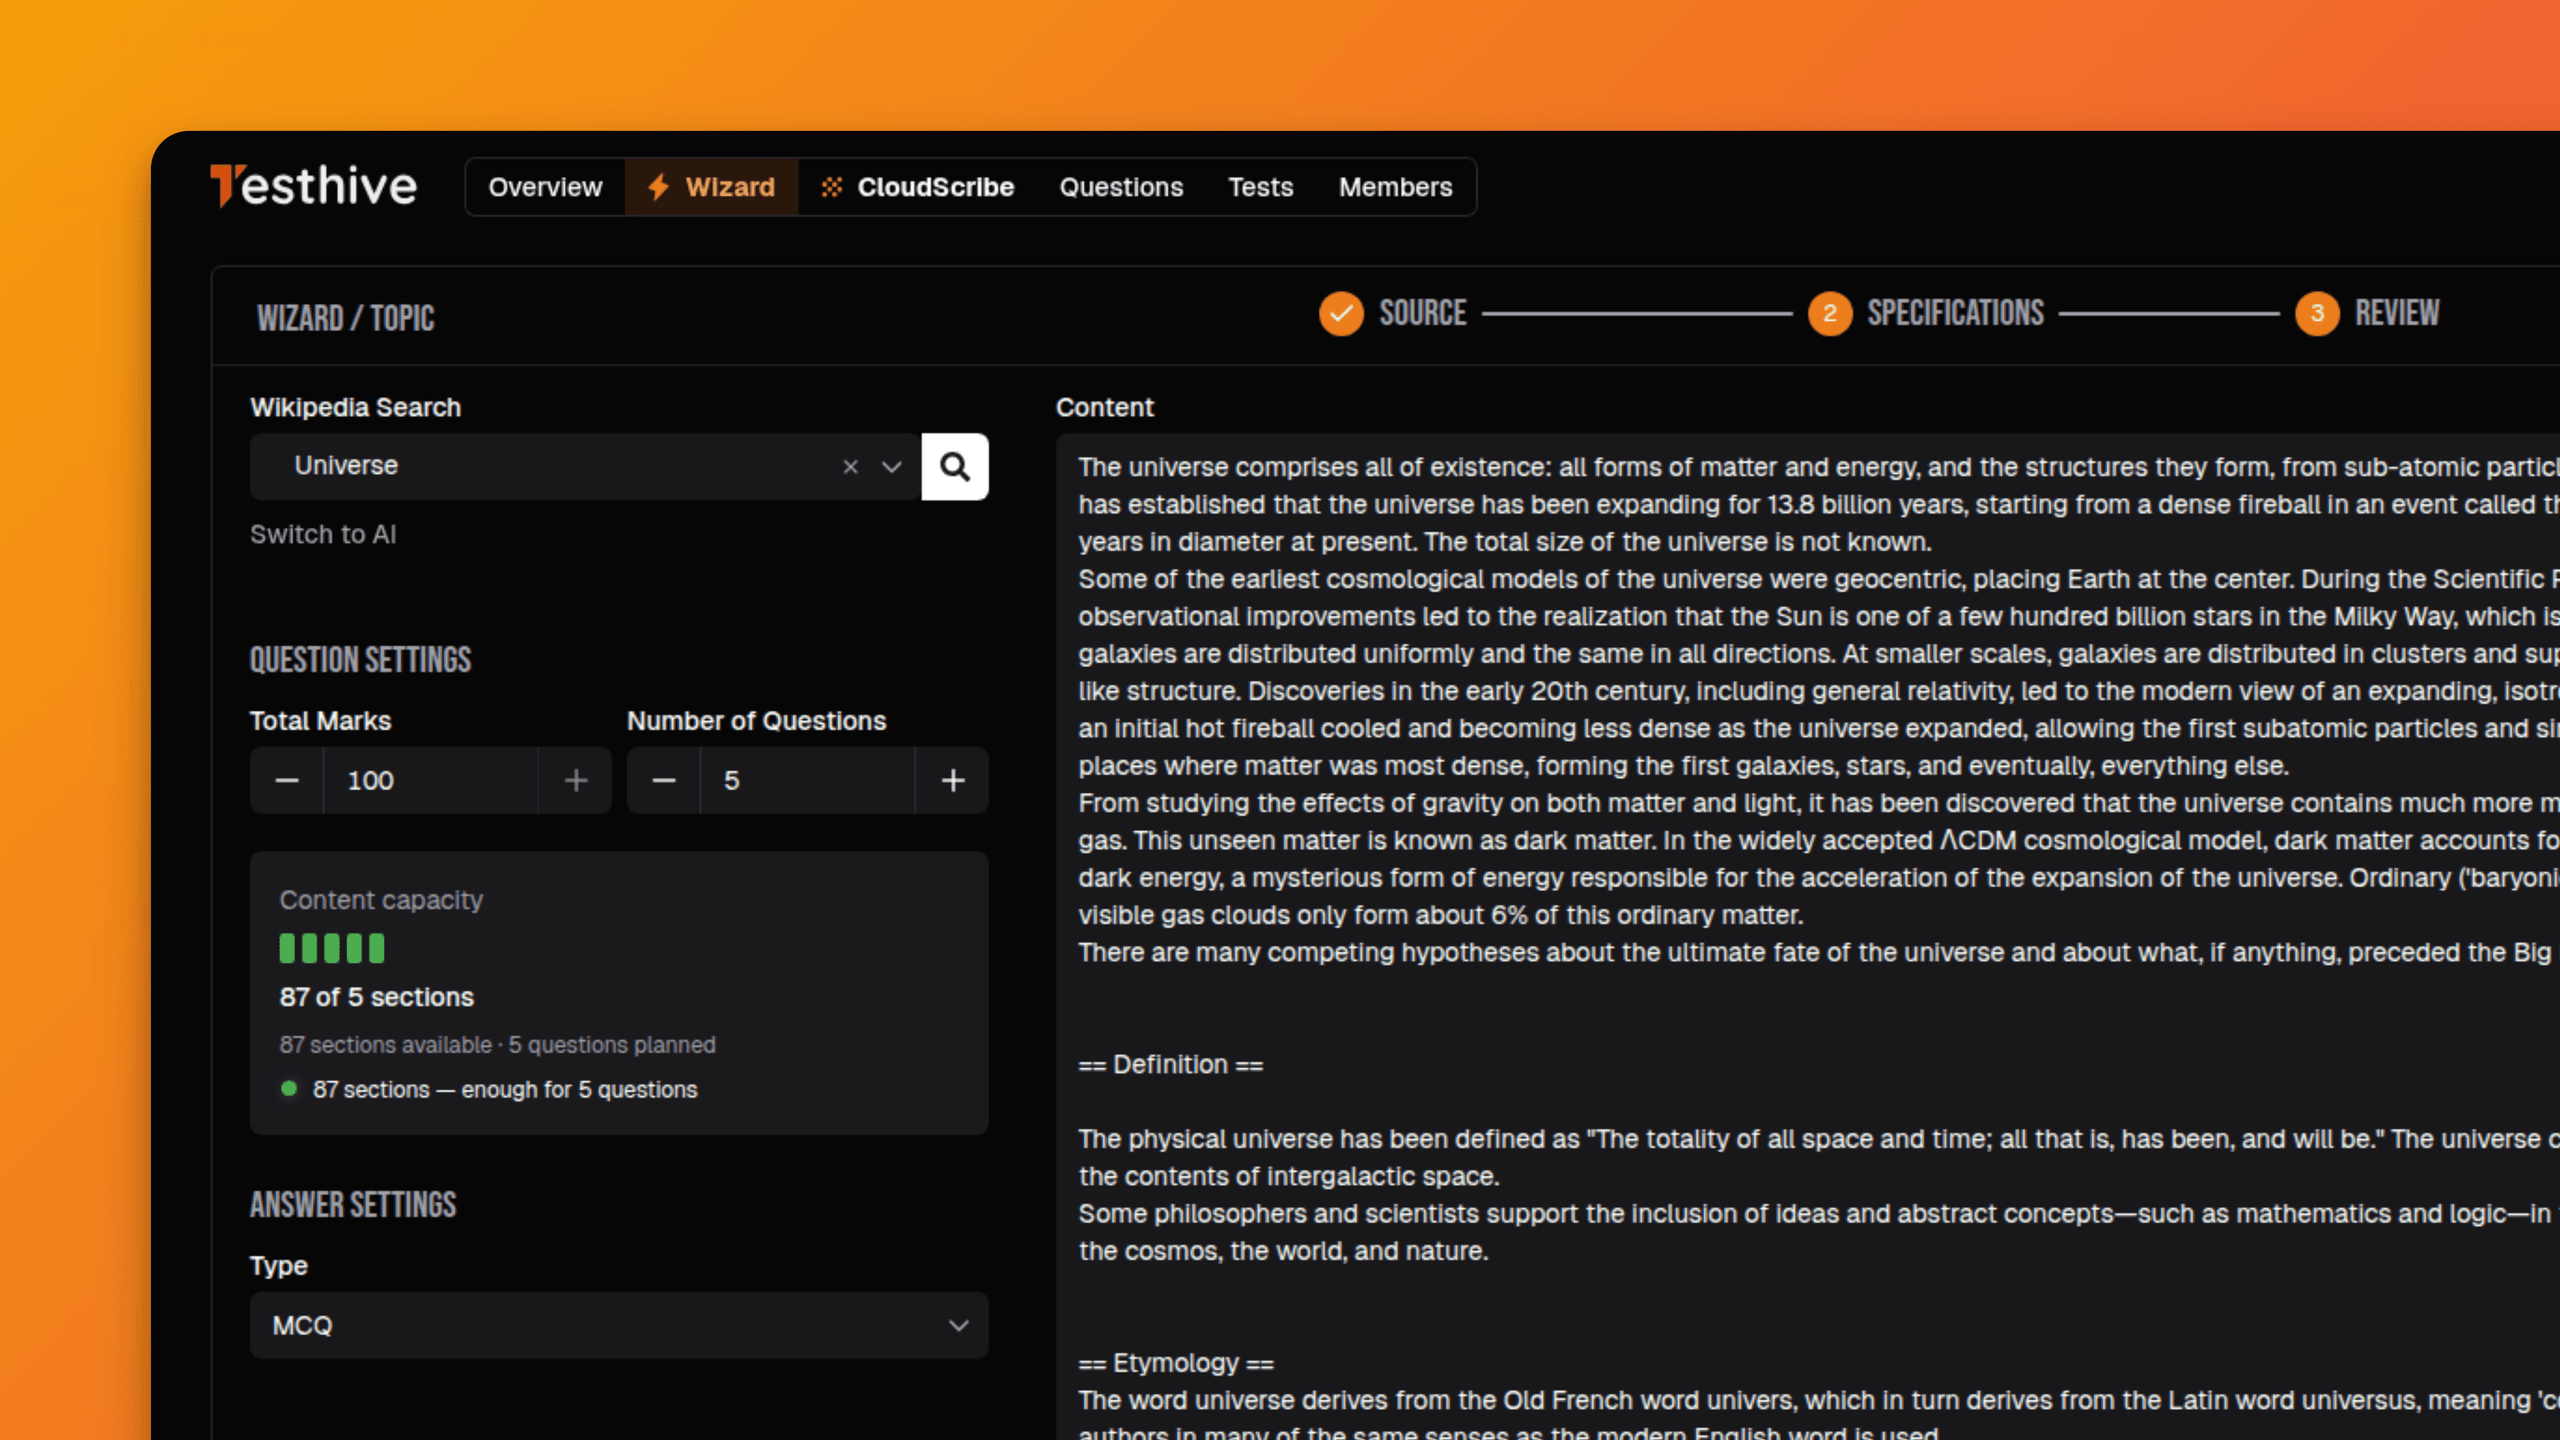Click the green content capacity bars
This screenshot has height=1440, width=2560.
point(332,948)
